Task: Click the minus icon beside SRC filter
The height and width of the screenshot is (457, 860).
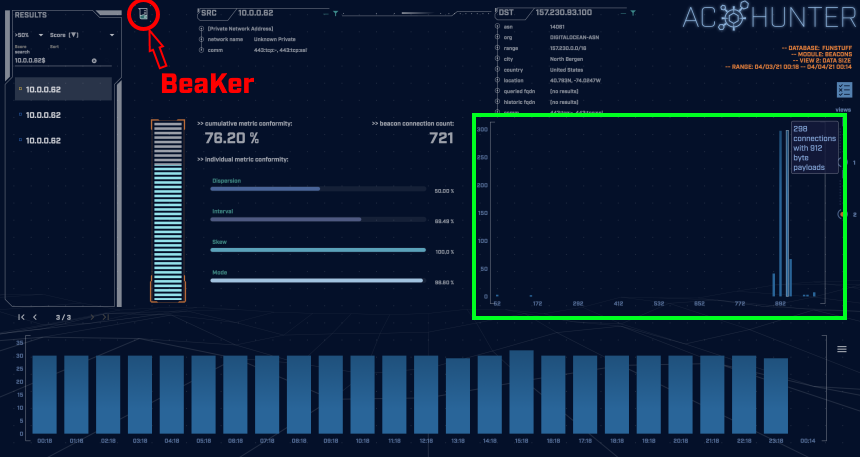Action: [x=326, y=13]
